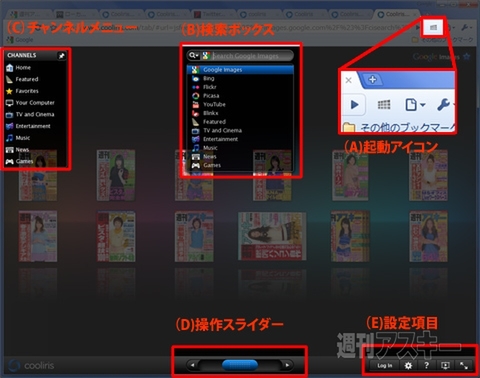Screen dimensions: 480x378
Task: Choose Blinkx in the search list
Action: click(x=240, y=113)
